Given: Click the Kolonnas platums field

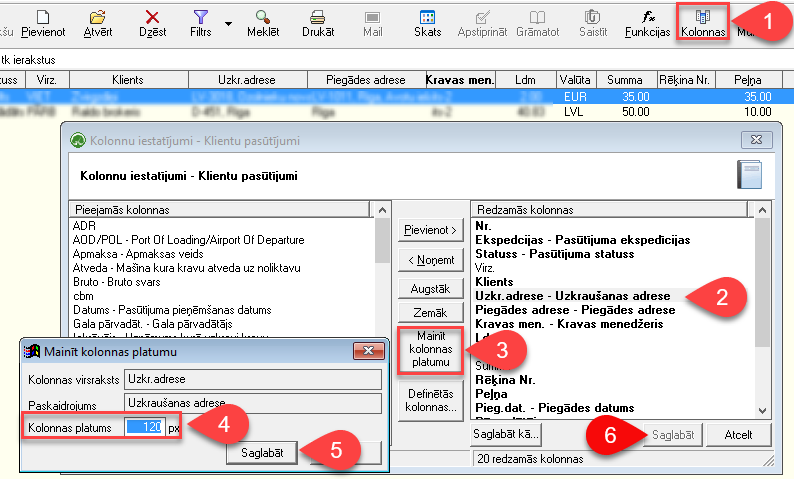Looking at the screenshot, I should 145,427.
